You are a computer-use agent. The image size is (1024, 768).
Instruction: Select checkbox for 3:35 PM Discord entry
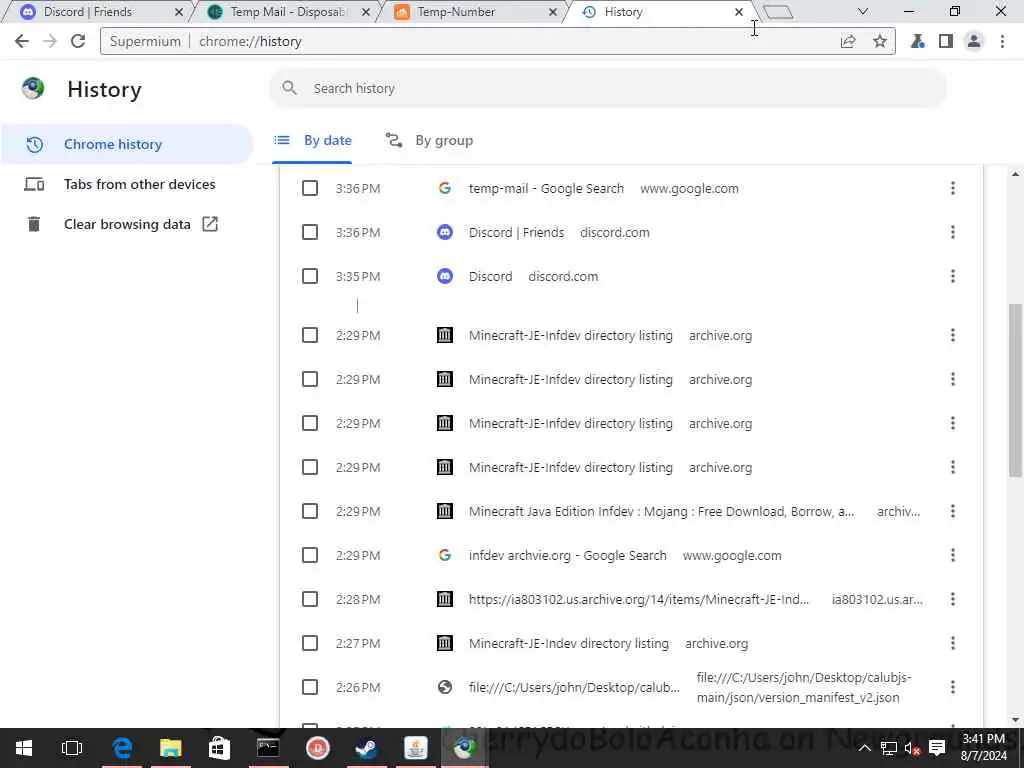[310, 276]
